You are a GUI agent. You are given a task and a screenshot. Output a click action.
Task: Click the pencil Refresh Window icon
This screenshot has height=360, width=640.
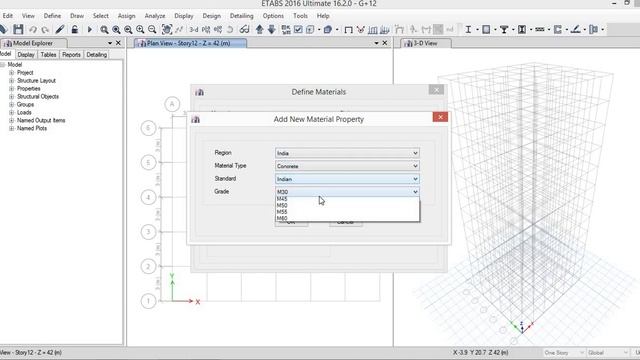(x=60, y=29)
